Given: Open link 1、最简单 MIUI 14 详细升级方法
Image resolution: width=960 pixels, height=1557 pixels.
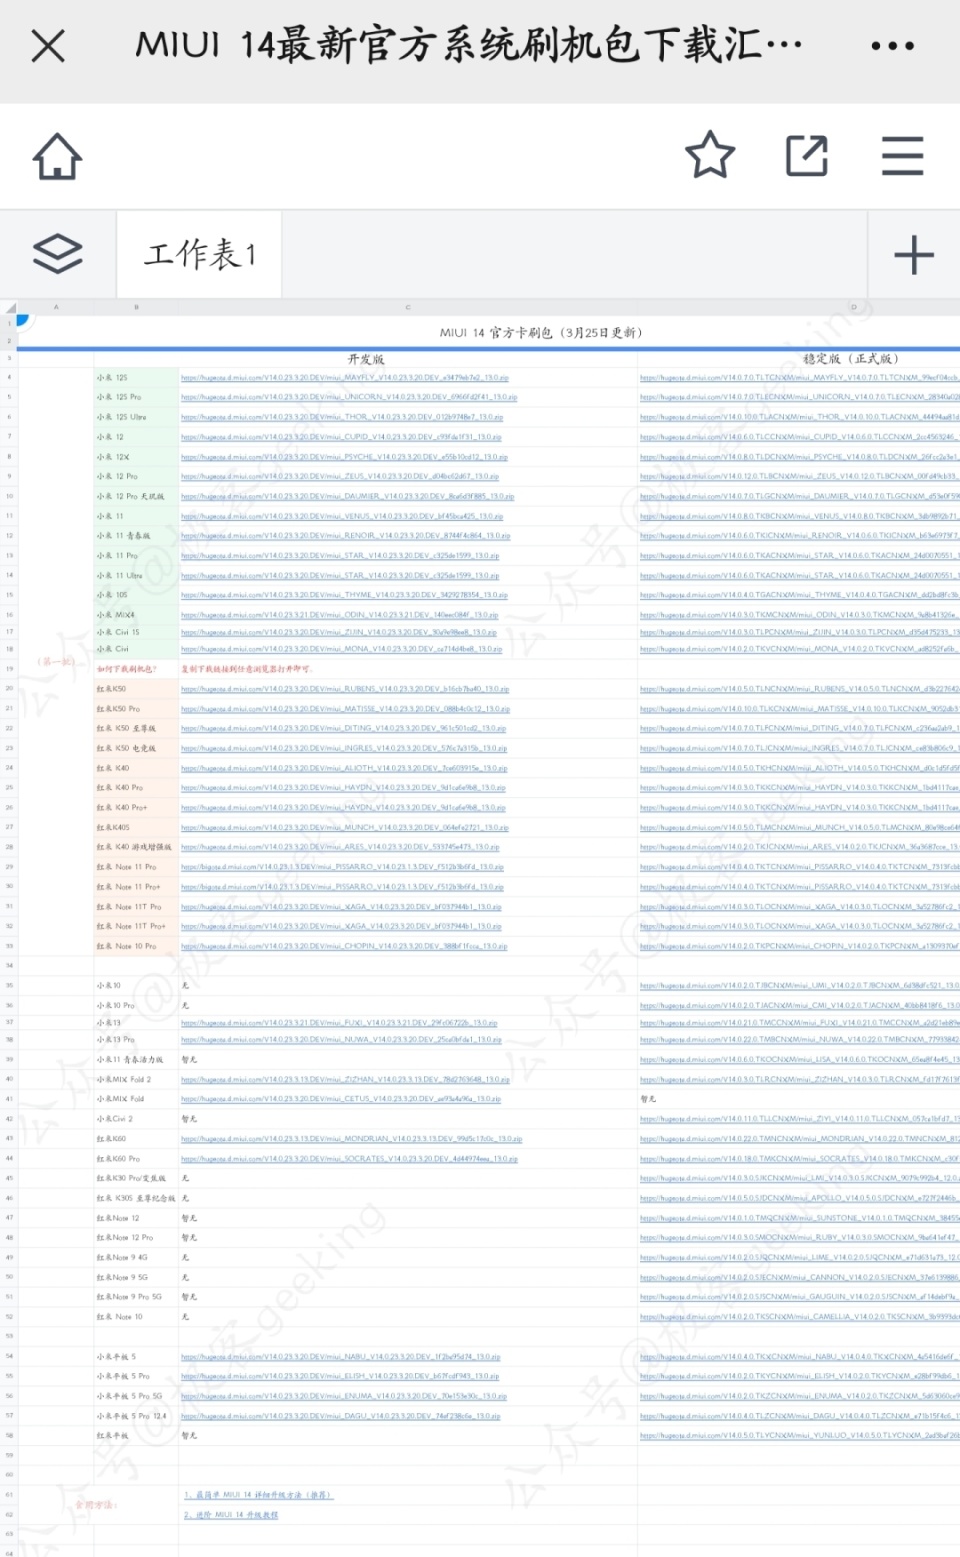Looking at the screenshot, I should coord(258,1495).
